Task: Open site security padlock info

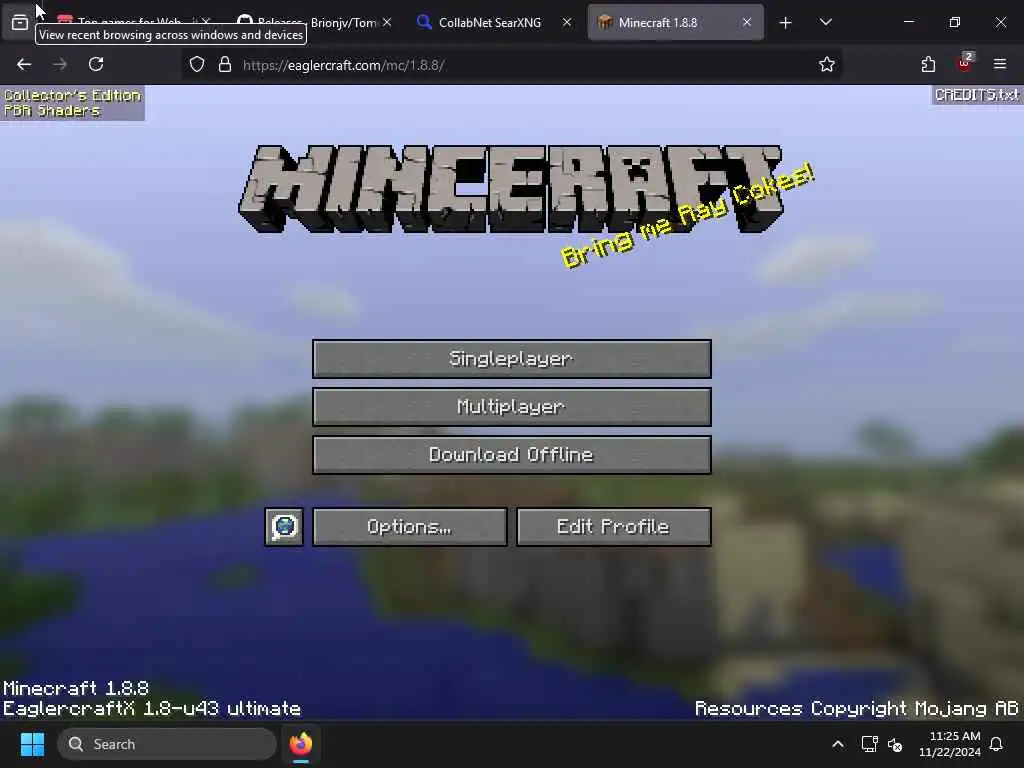Action: (225, 64)
